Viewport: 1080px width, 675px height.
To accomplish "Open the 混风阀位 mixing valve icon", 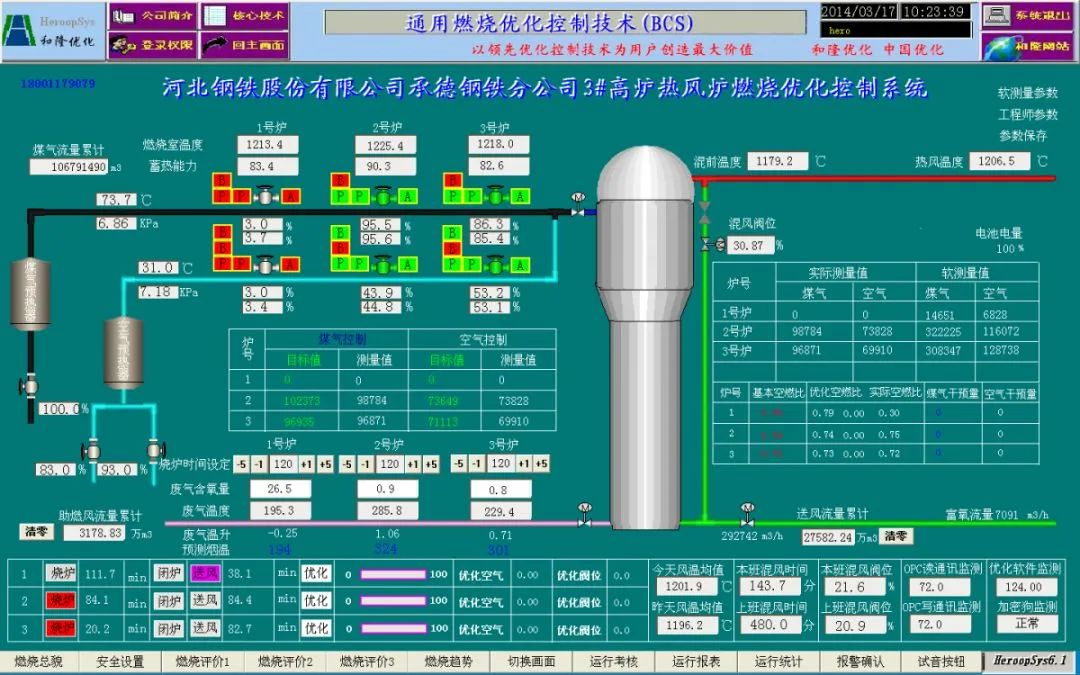I will (x=712, y=243).
